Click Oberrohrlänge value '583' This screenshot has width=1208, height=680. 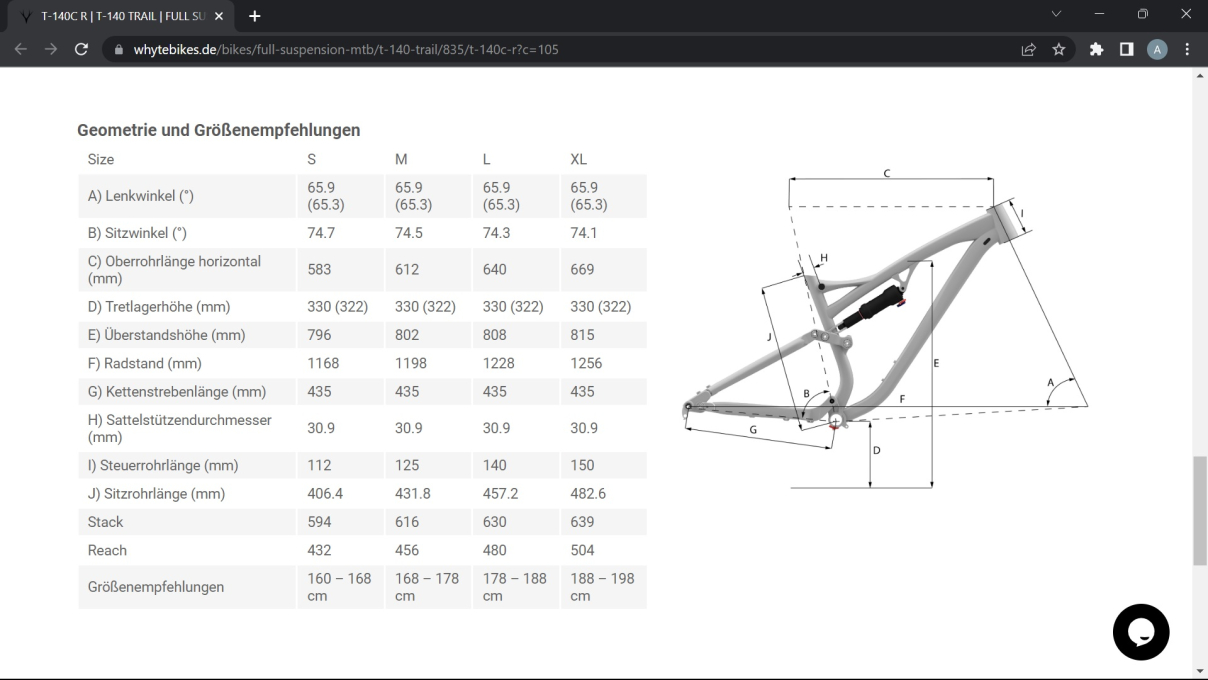[x=319, y=269]
